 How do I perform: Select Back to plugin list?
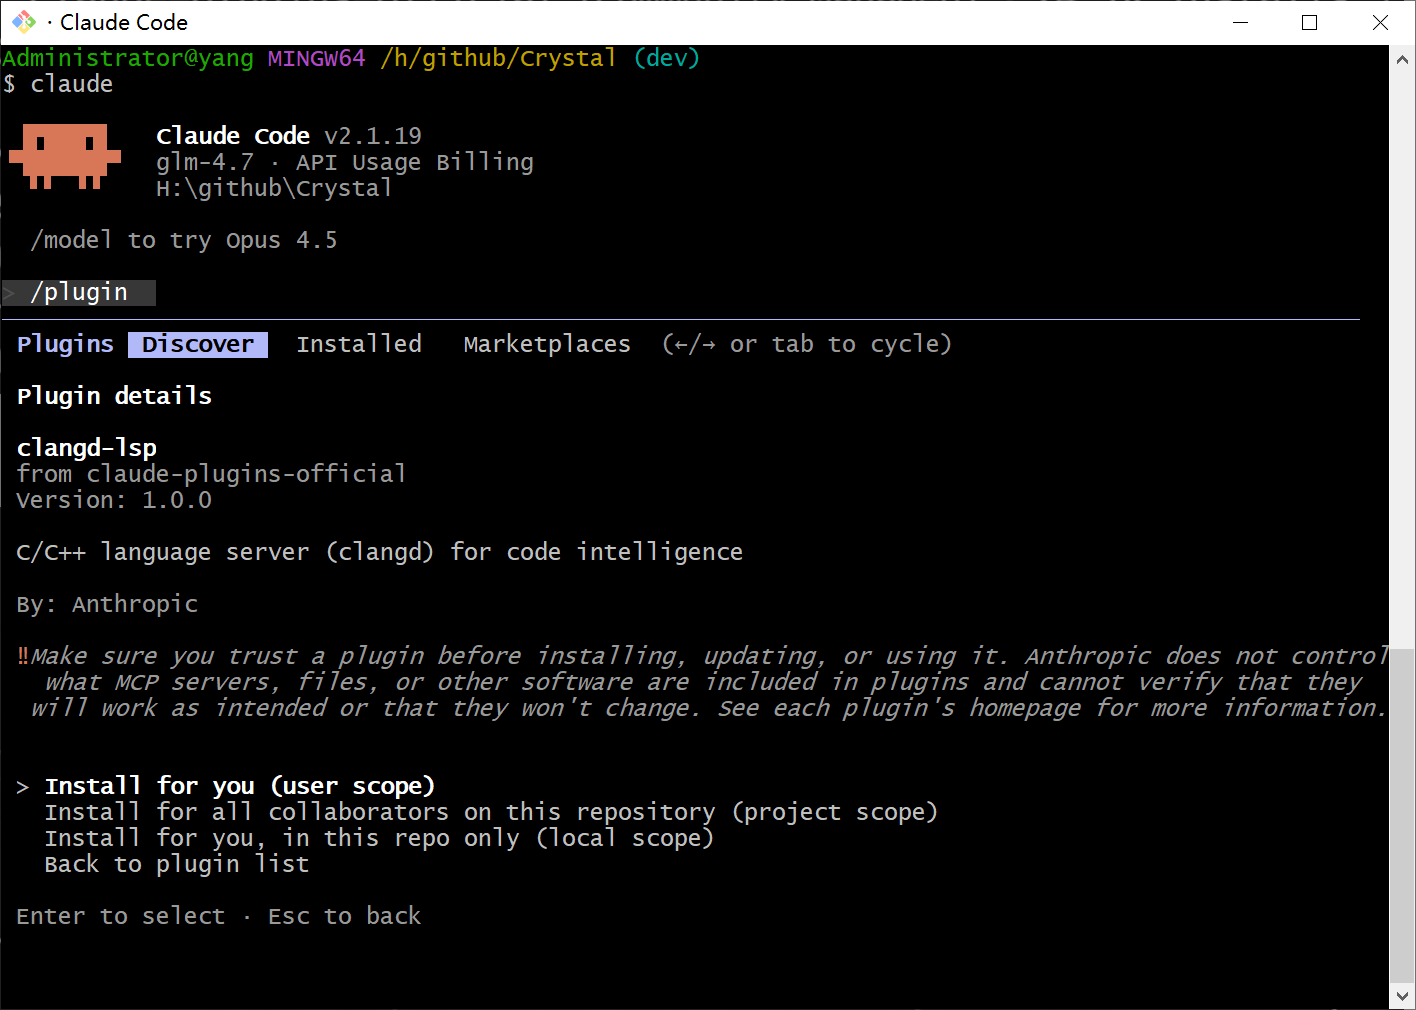pyautogui.click(x=177, y=864)
